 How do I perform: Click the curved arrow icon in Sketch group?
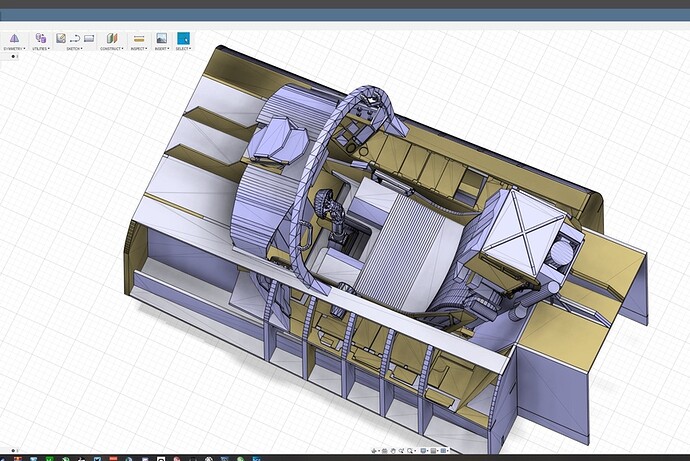point(74,39)
